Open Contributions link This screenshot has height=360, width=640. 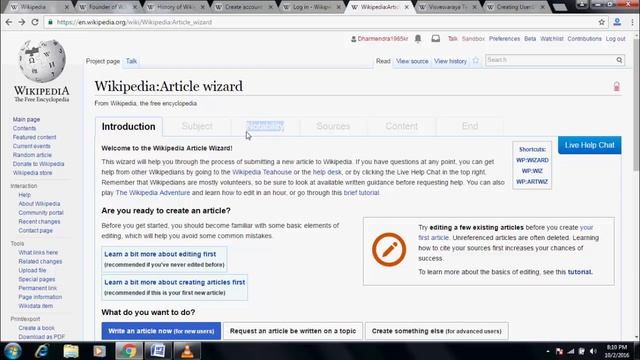coord(584,39)
